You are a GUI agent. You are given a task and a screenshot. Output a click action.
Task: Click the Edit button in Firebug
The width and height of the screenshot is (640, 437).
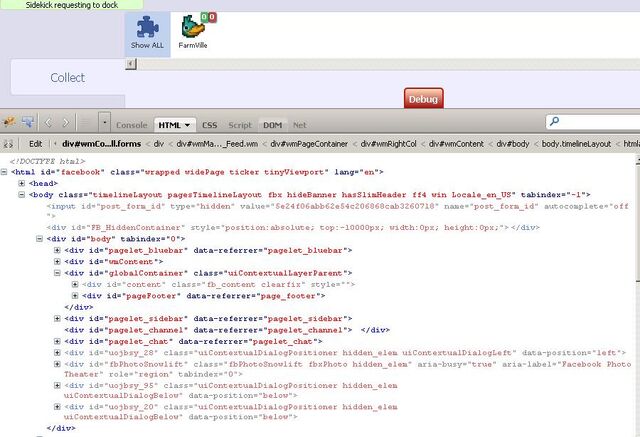(x=36, y=144)
